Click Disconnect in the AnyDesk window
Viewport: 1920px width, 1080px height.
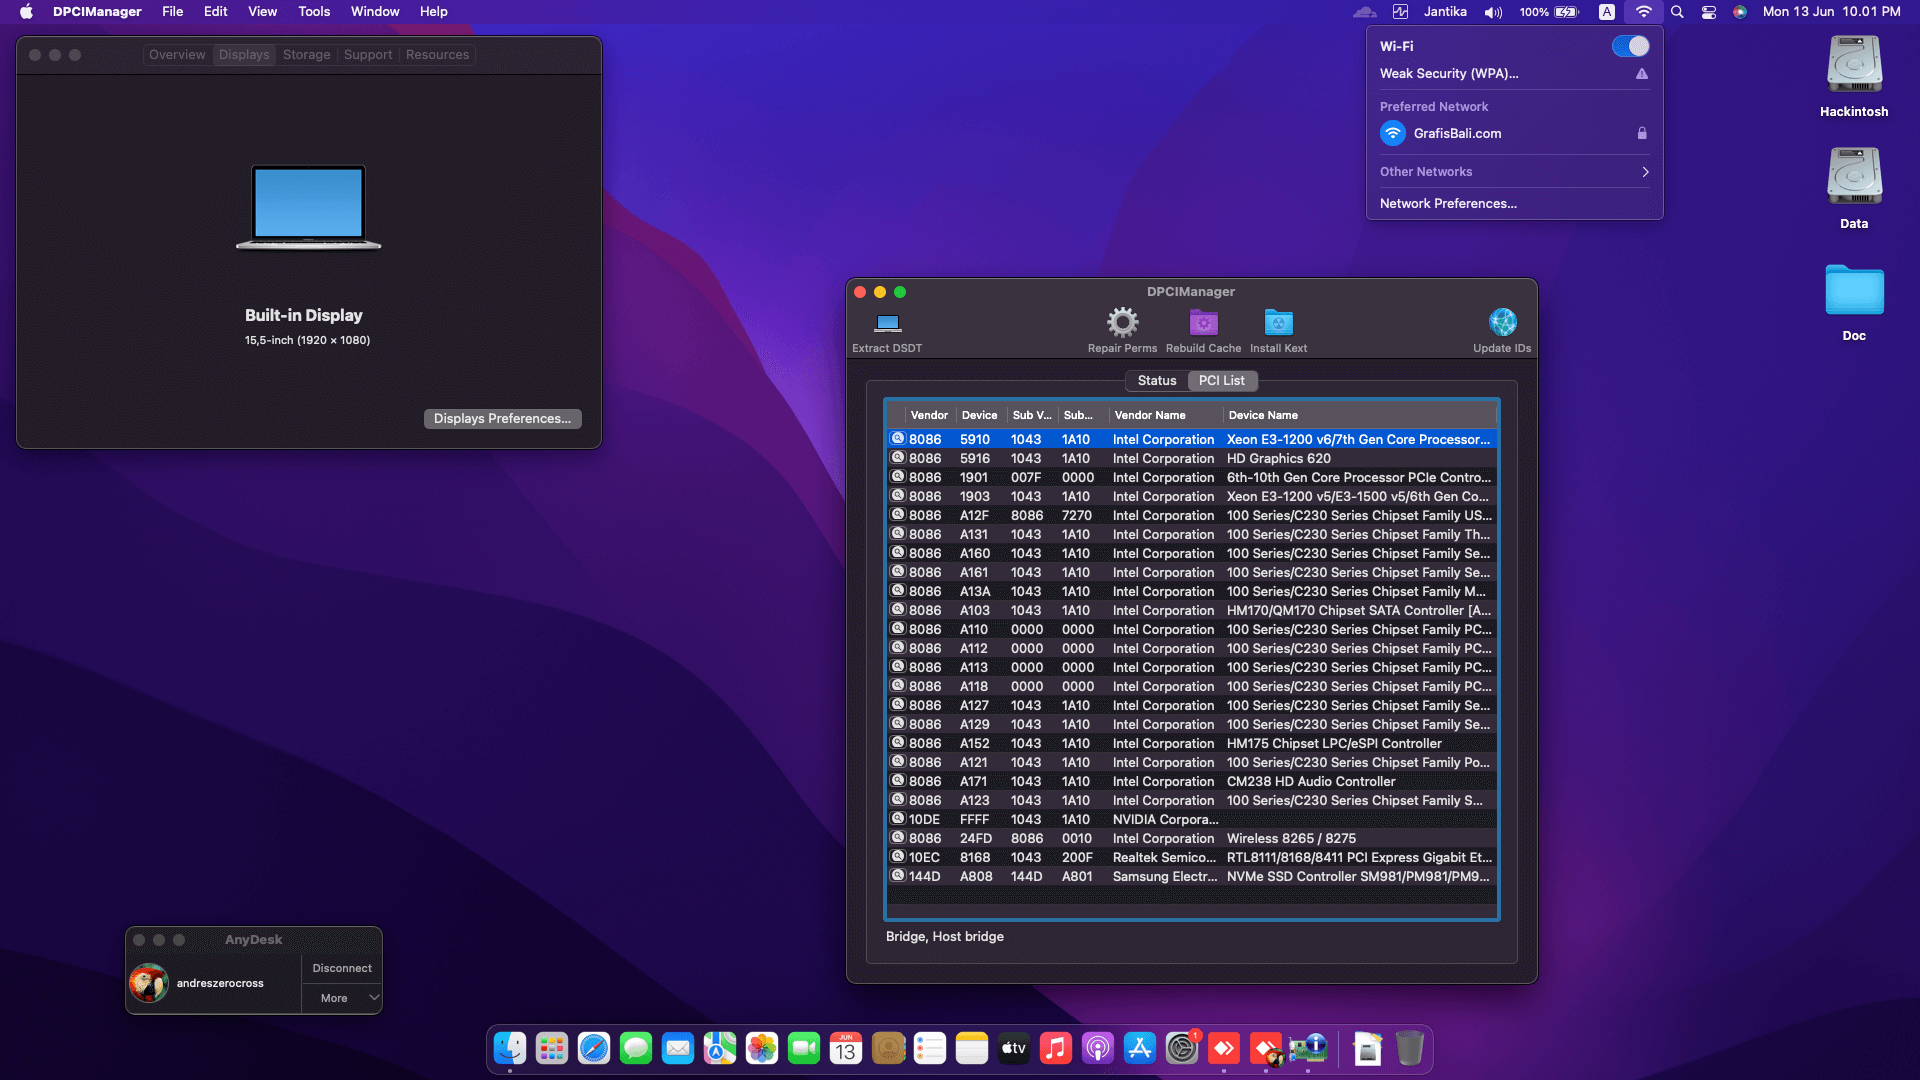[x=342, y=968]
